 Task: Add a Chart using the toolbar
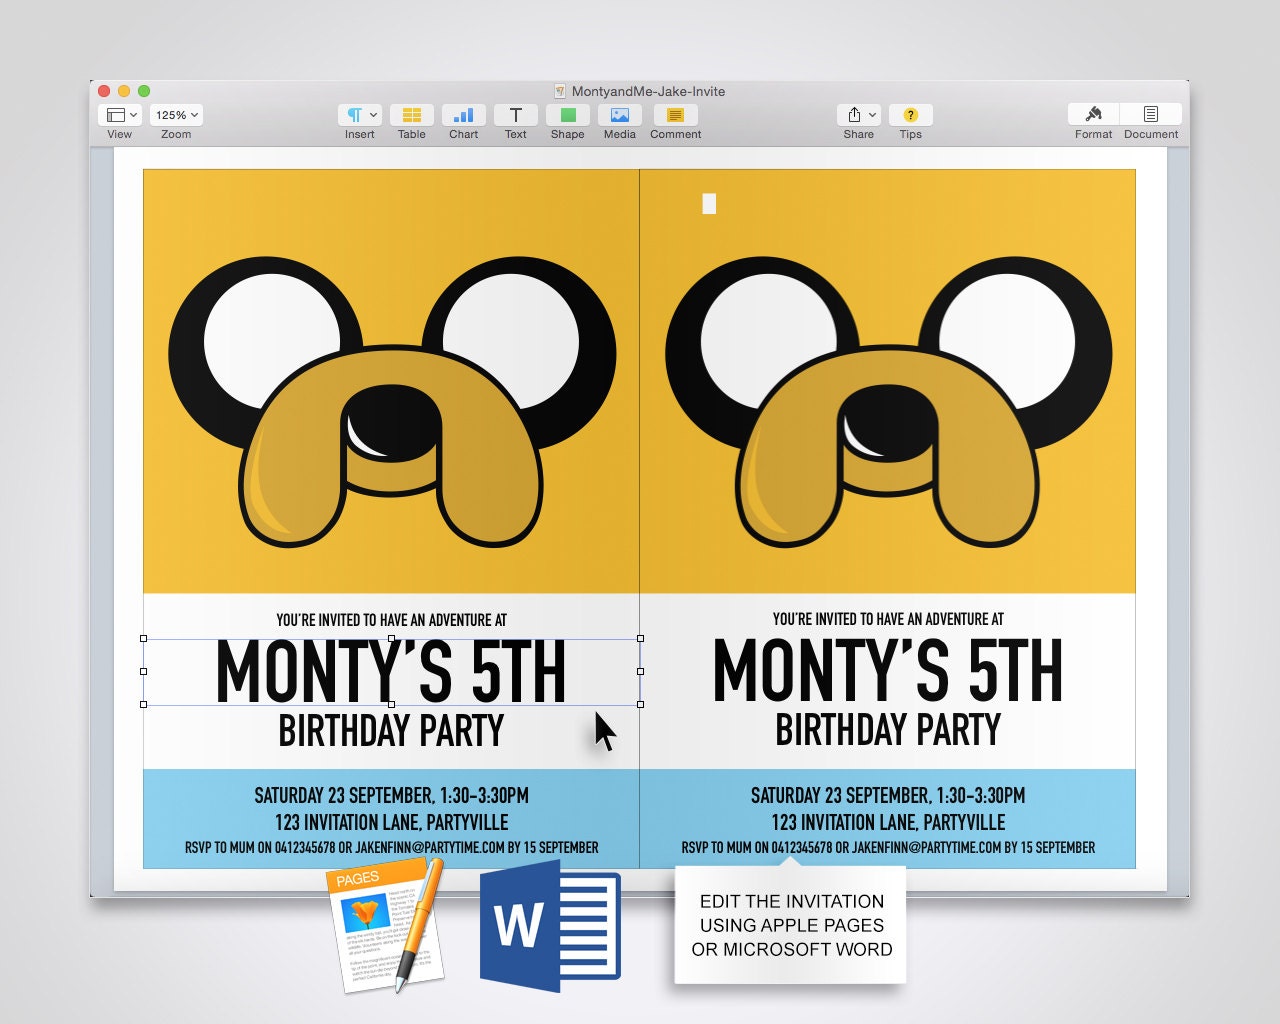pyautogui.click(x=463, y=115)
